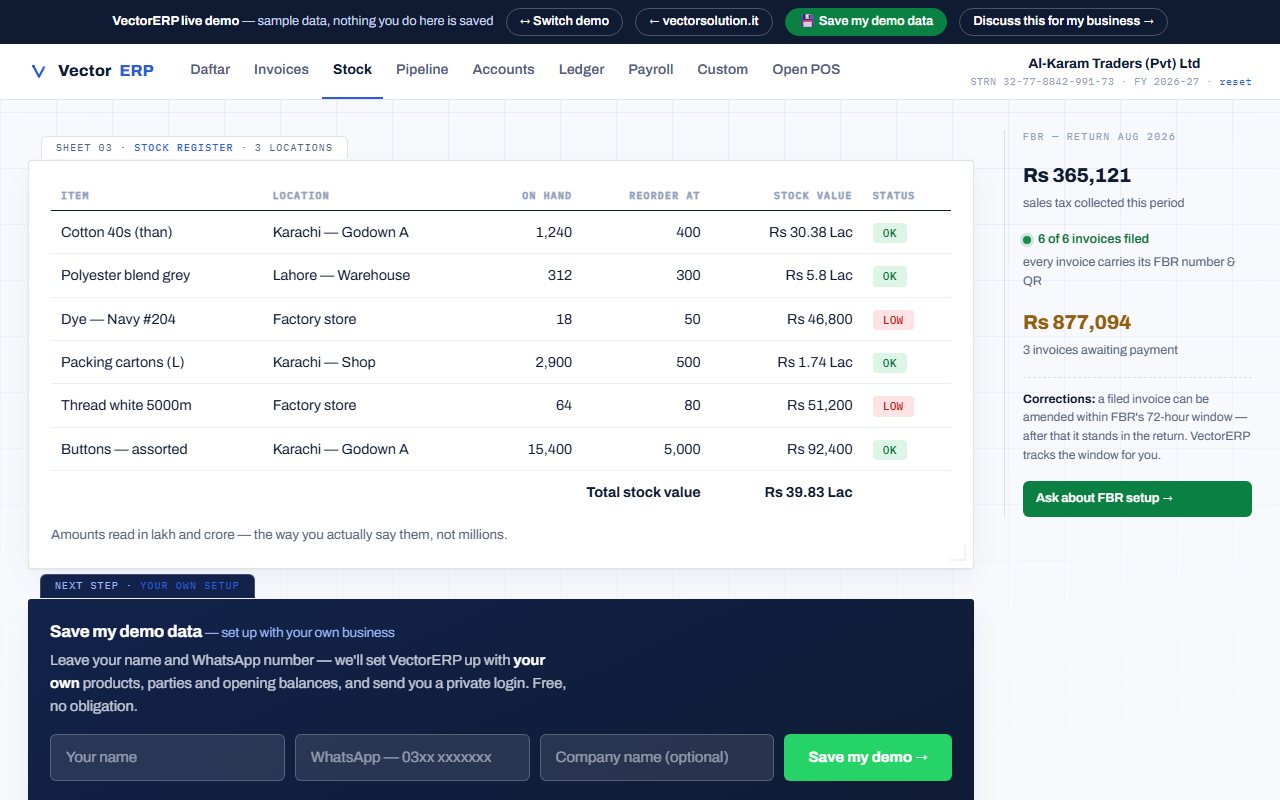View the Ledger tab
This screenshot has width=1280, height=800.
click(581, 70)
